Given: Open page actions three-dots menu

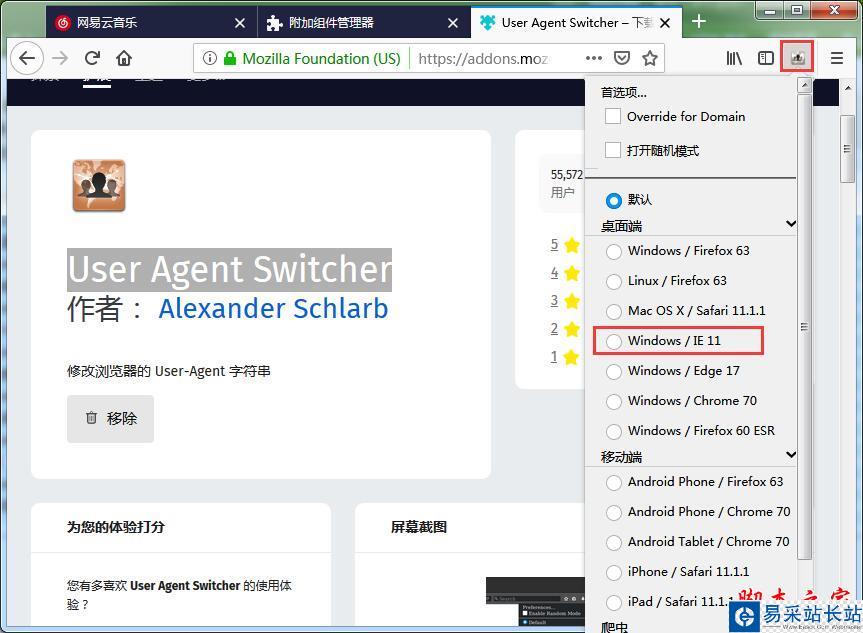Looking at the screenshot, I should pyautogui.click(x=594, y=58).
